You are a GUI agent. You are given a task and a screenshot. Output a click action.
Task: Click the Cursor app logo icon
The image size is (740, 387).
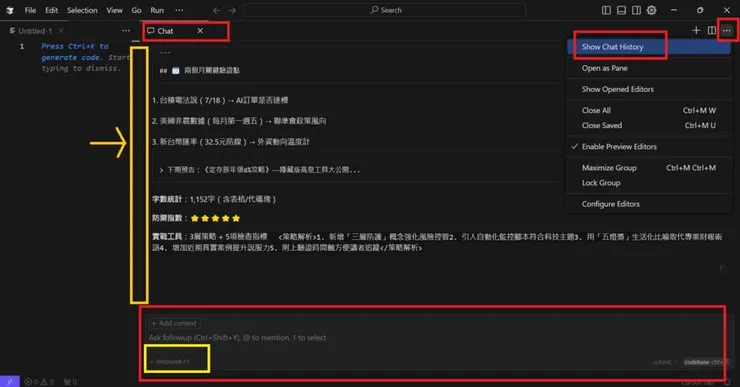pos(10,10)
